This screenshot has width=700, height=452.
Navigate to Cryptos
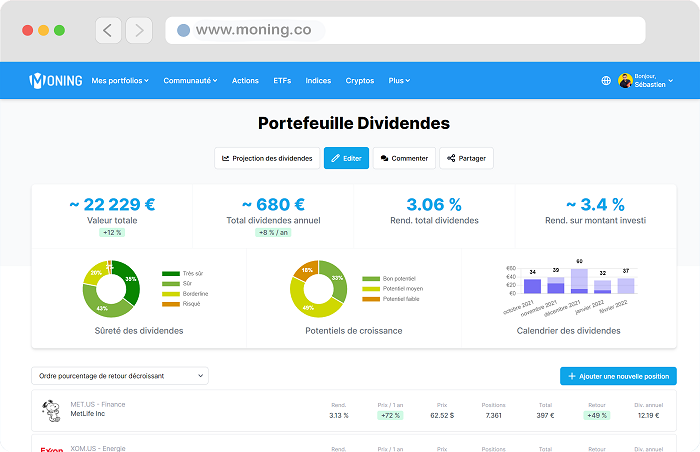click(x=360, y=81)
